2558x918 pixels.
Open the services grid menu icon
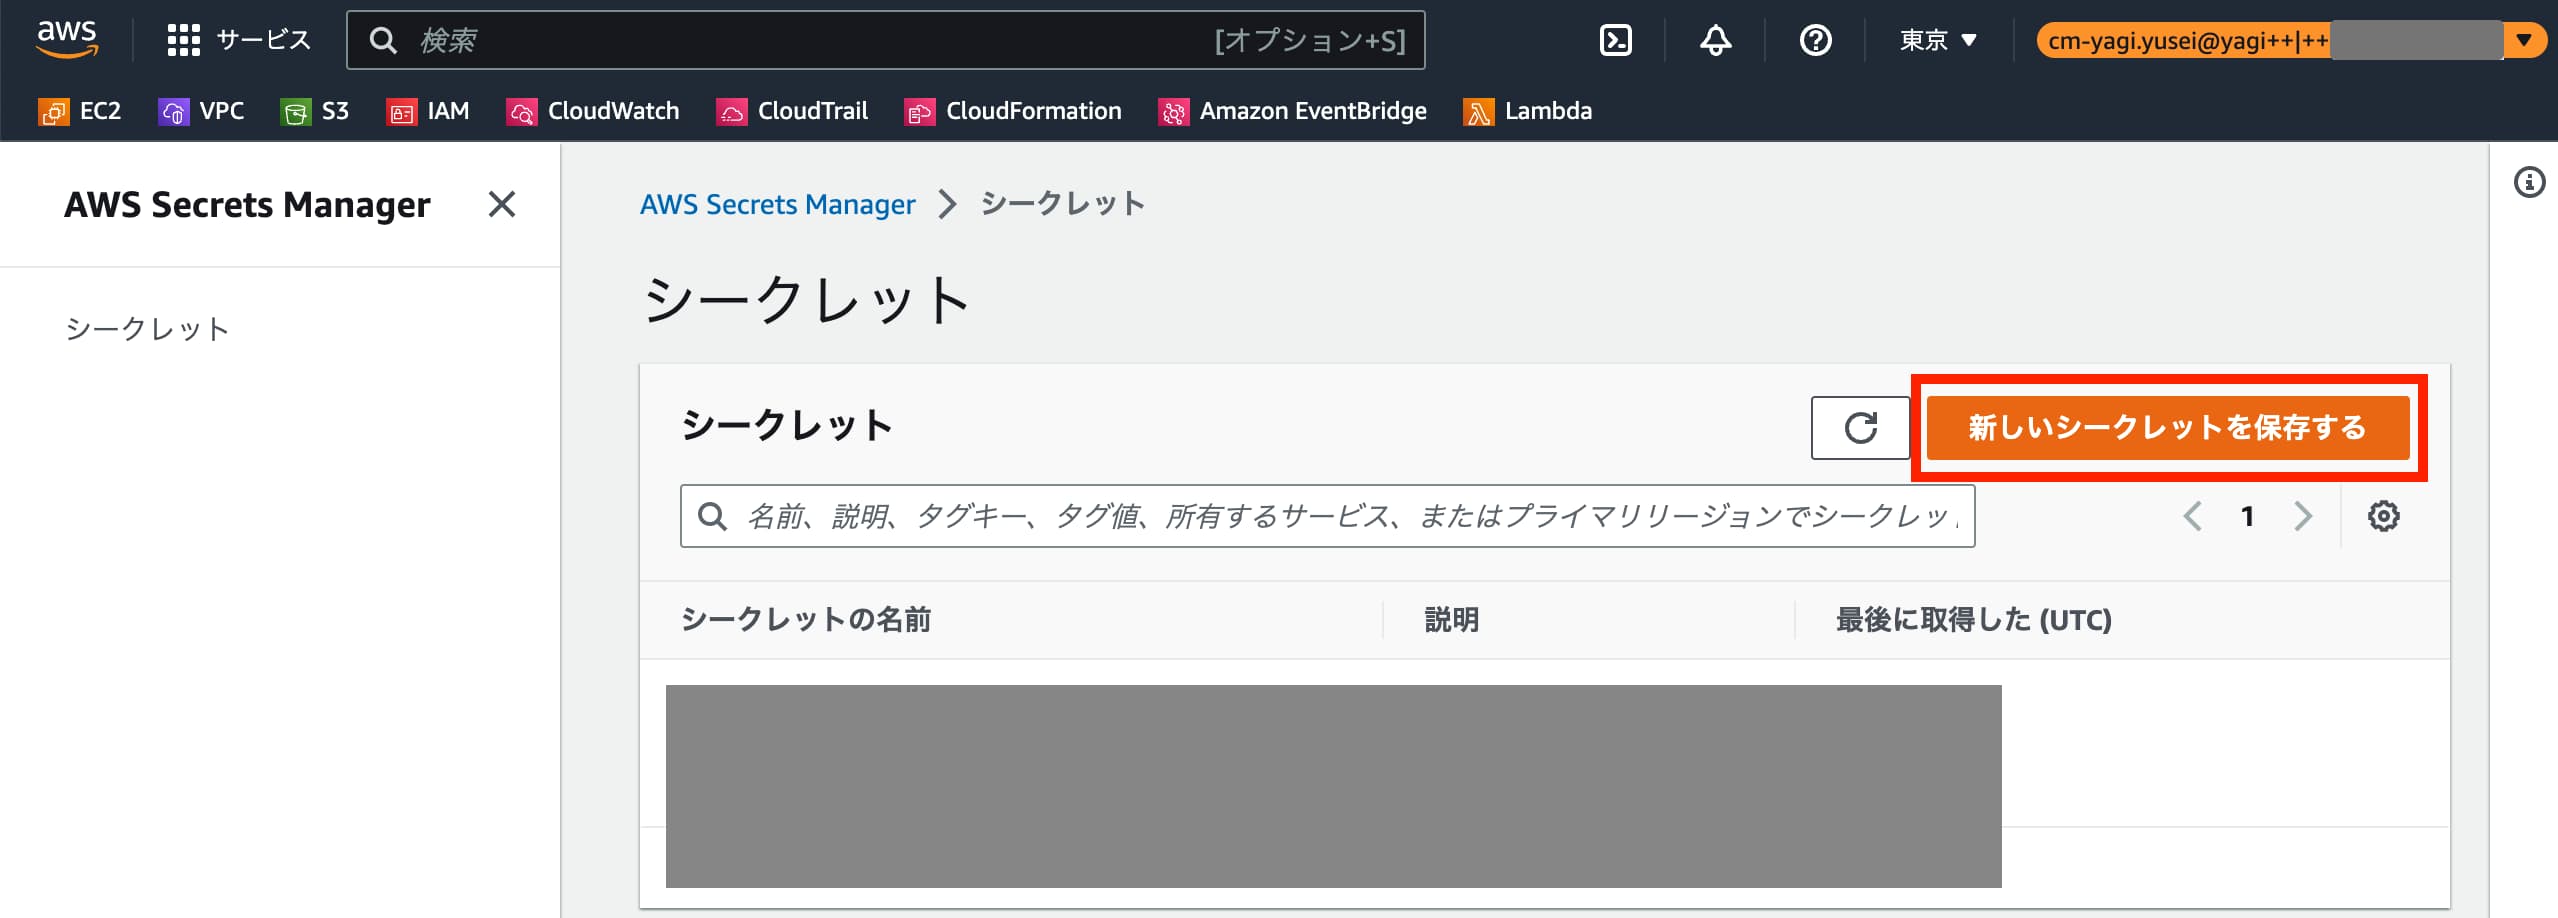[x=184, y=40]
